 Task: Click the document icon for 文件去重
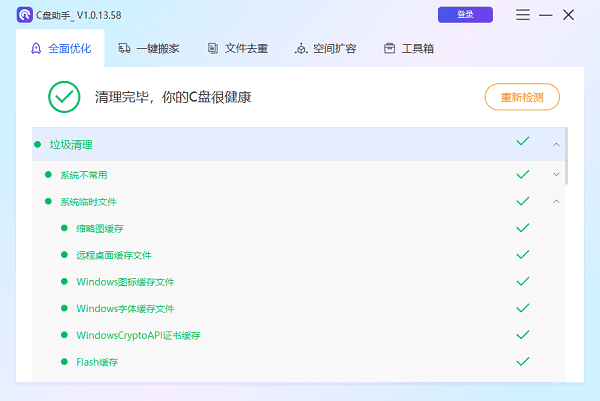[213, 49]
